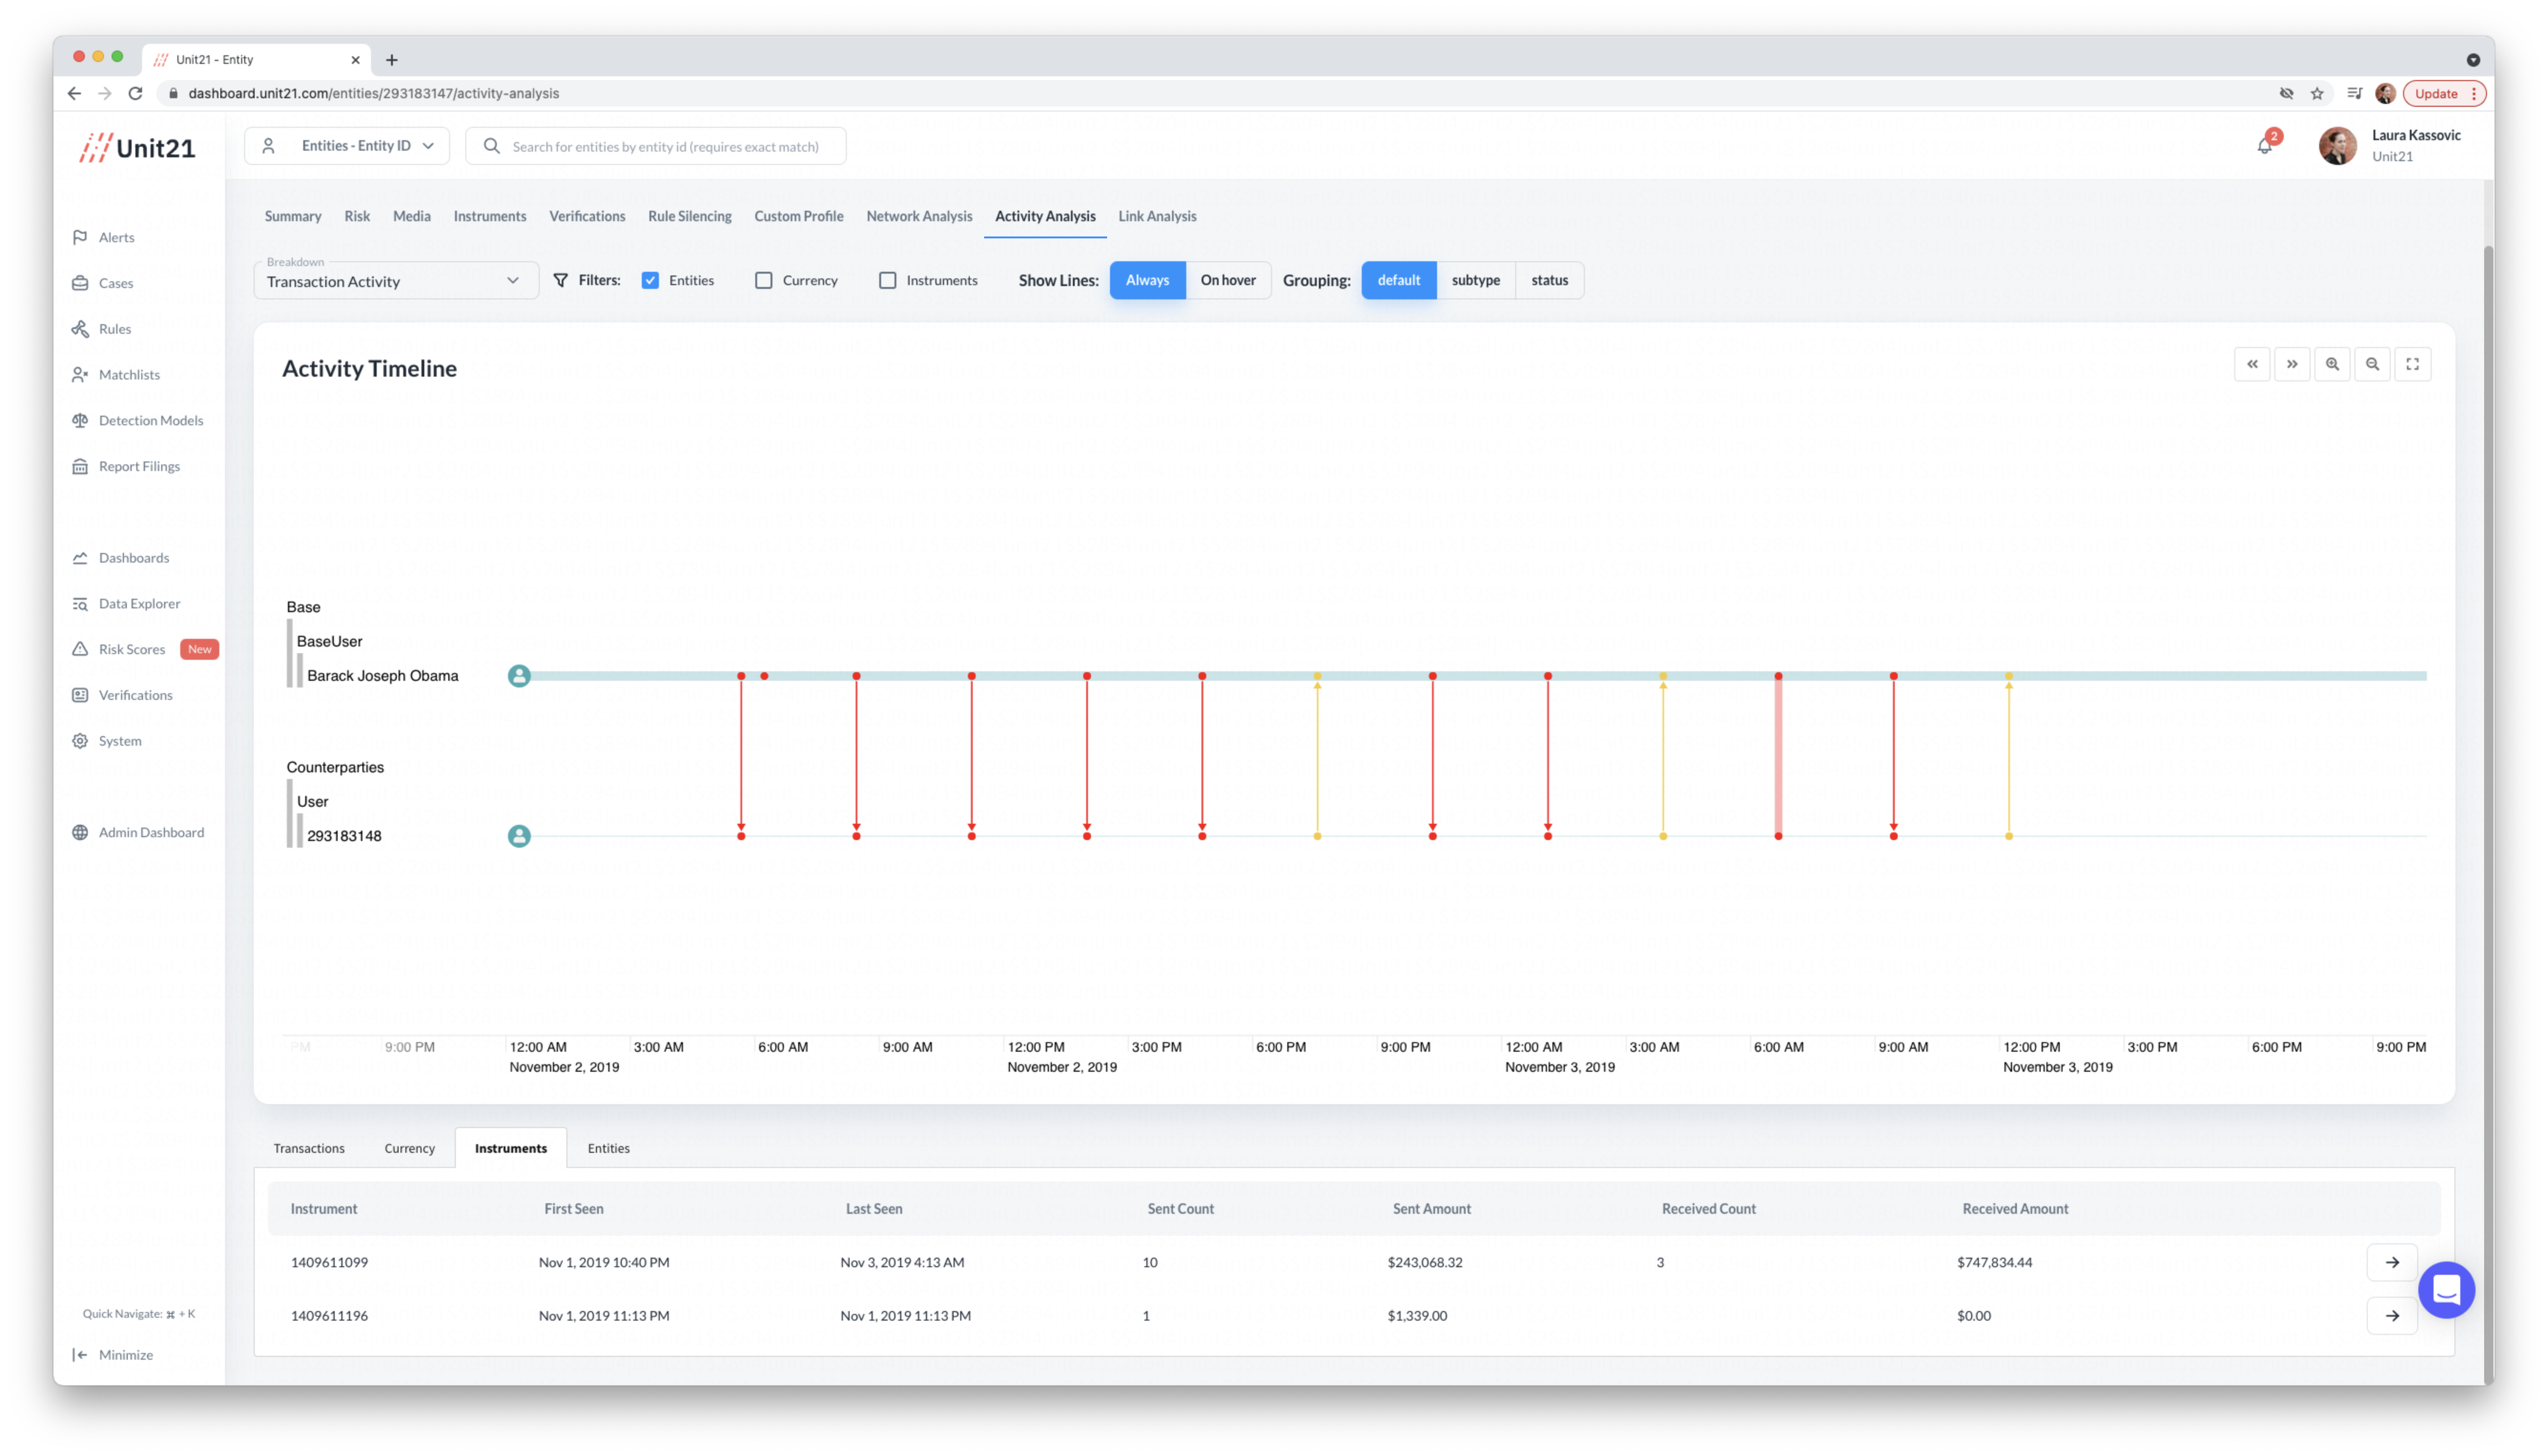Click the fullscreen timeline icon
The width and height of the screenshot is (2548, 1456).
(2412, 364)
